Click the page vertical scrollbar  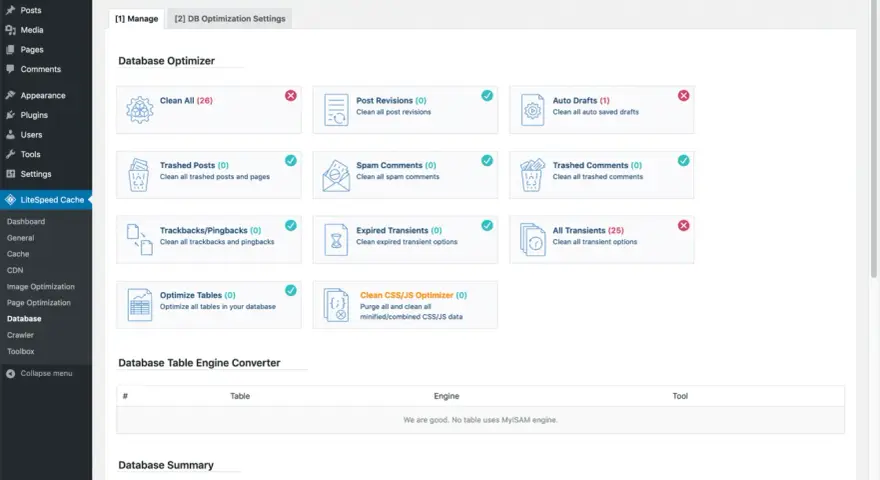click(x=874, y=139)
